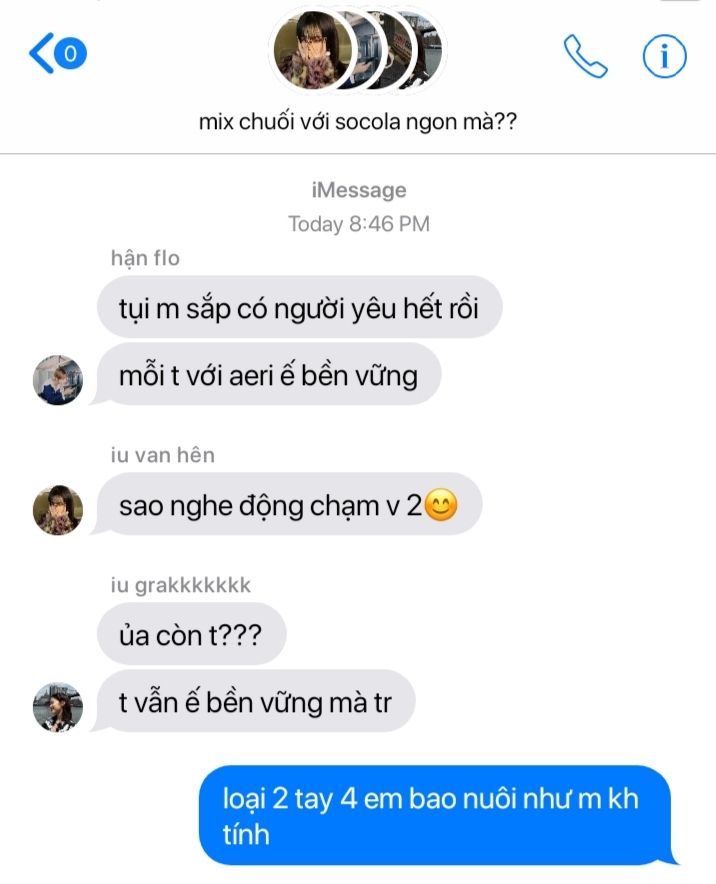This screenshot has width=716, height=884.
Task: Tap message 't vẫn ế bền vững mà tr'
Action: (253, 701)
